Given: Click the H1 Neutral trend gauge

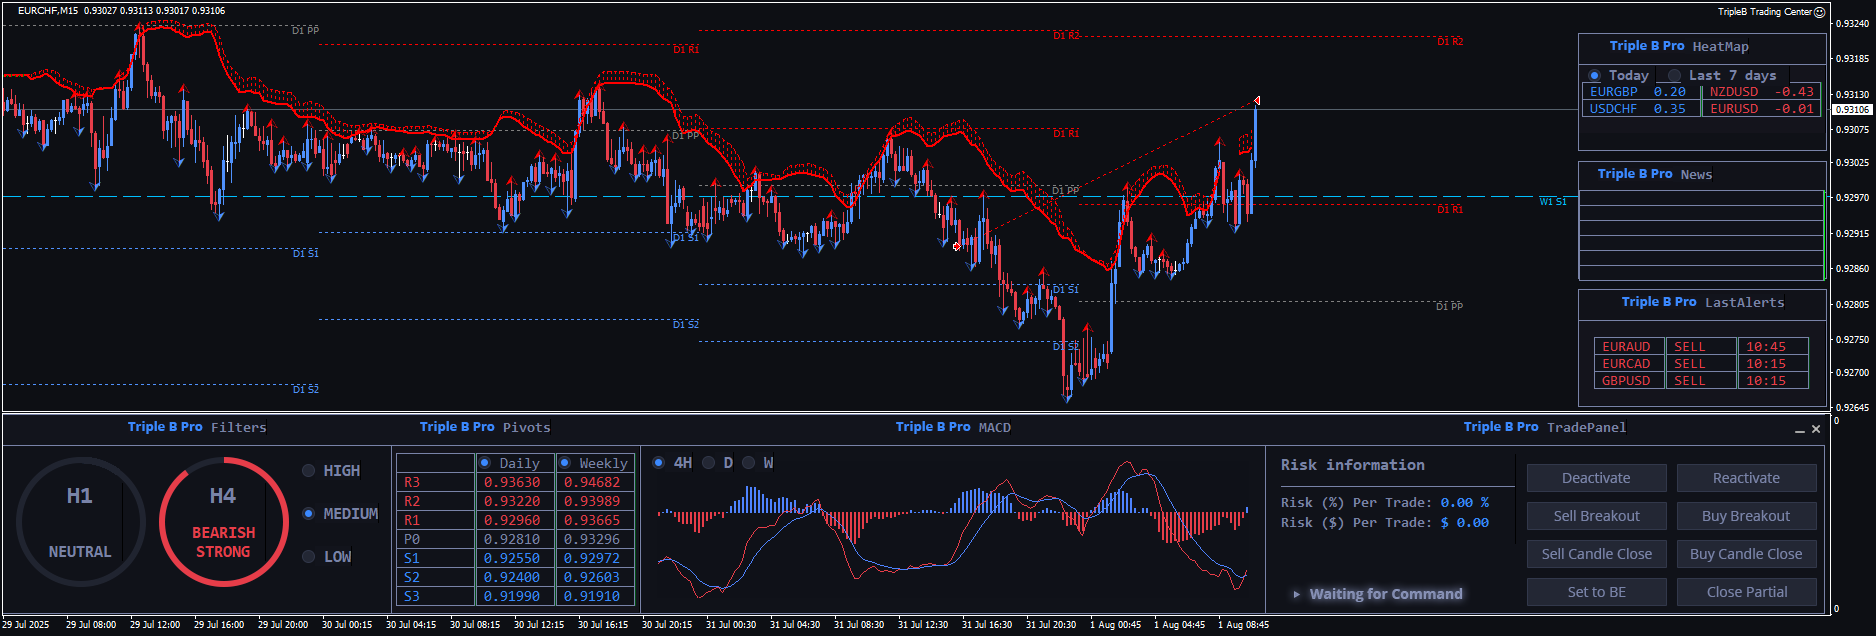Looking at the screenshot, I should (x=80, y=522).
